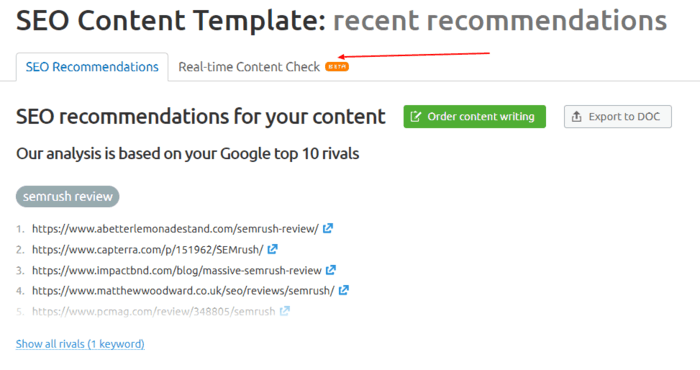
Task: Click the orange BETA badge
Action: (337, 67)
